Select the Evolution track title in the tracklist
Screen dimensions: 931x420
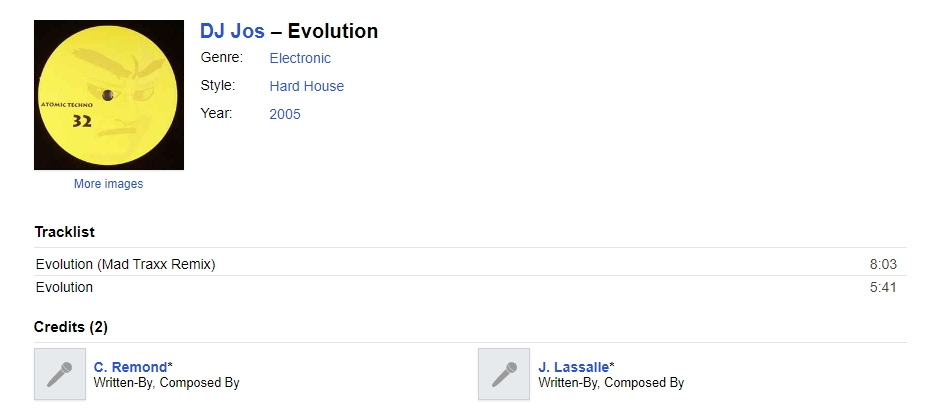64,288
